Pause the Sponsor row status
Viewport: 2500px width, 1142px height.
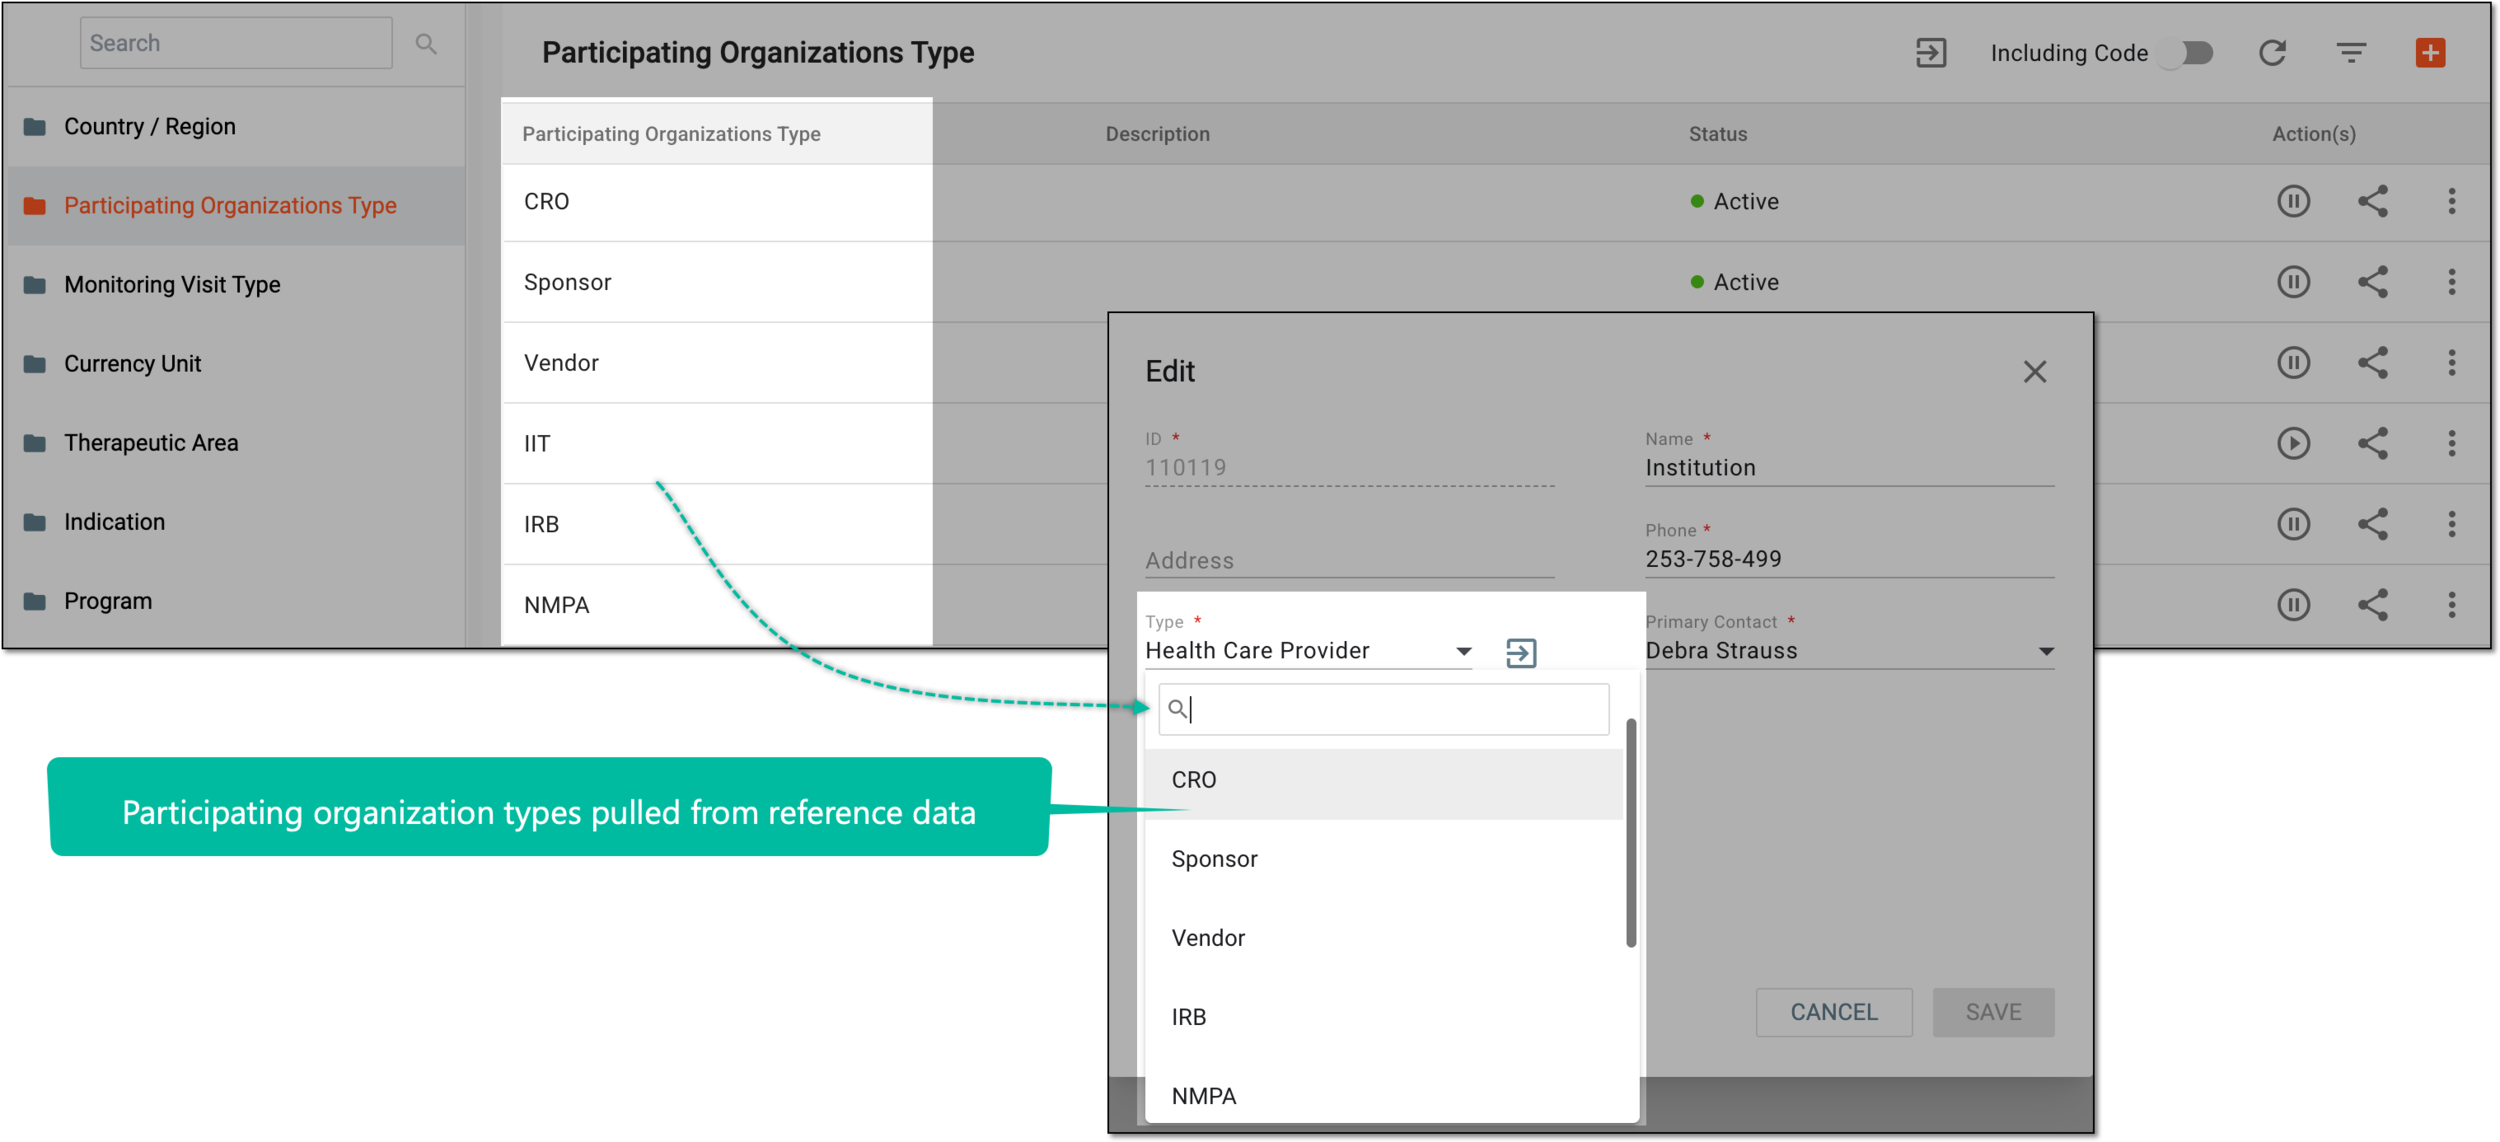click(2294, 282)
